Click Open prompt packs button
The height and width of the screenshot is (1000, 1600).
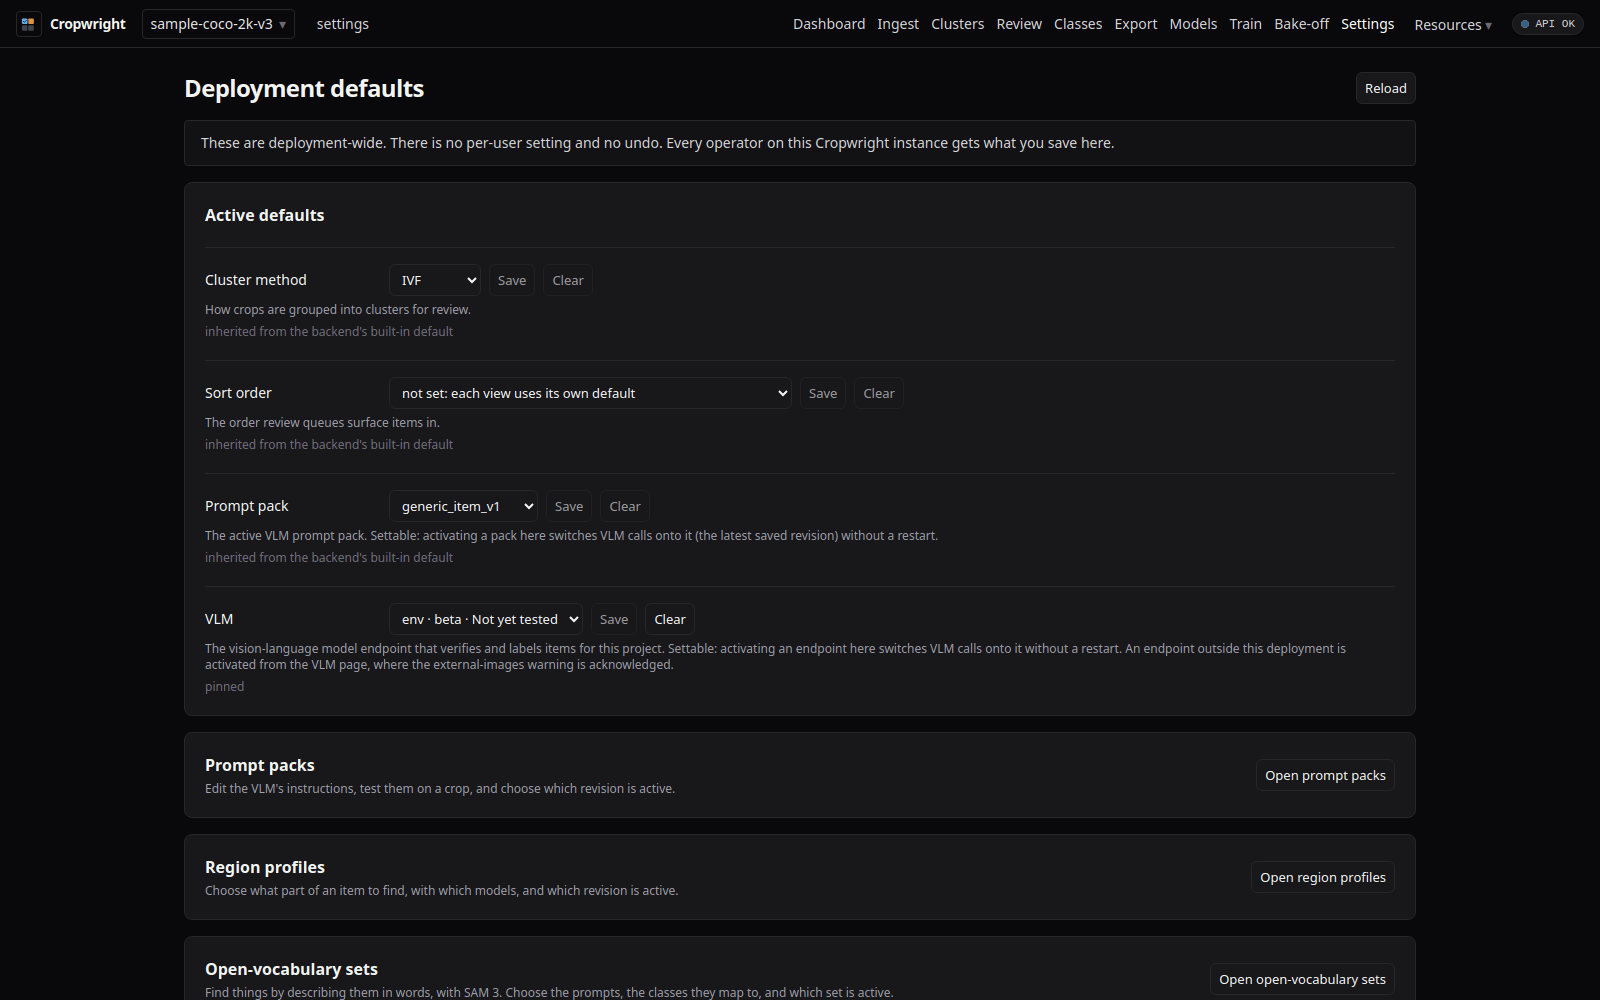1325,776
